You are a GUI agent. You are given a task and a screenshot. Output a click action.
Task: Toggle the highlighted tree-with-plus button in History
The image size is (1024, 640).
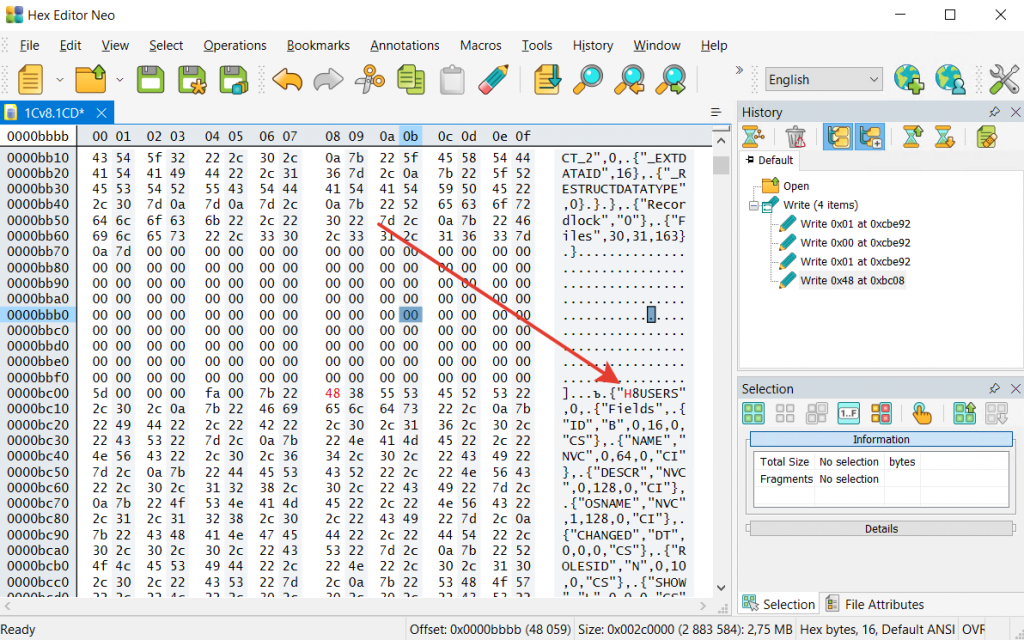(x=870, y=136)
